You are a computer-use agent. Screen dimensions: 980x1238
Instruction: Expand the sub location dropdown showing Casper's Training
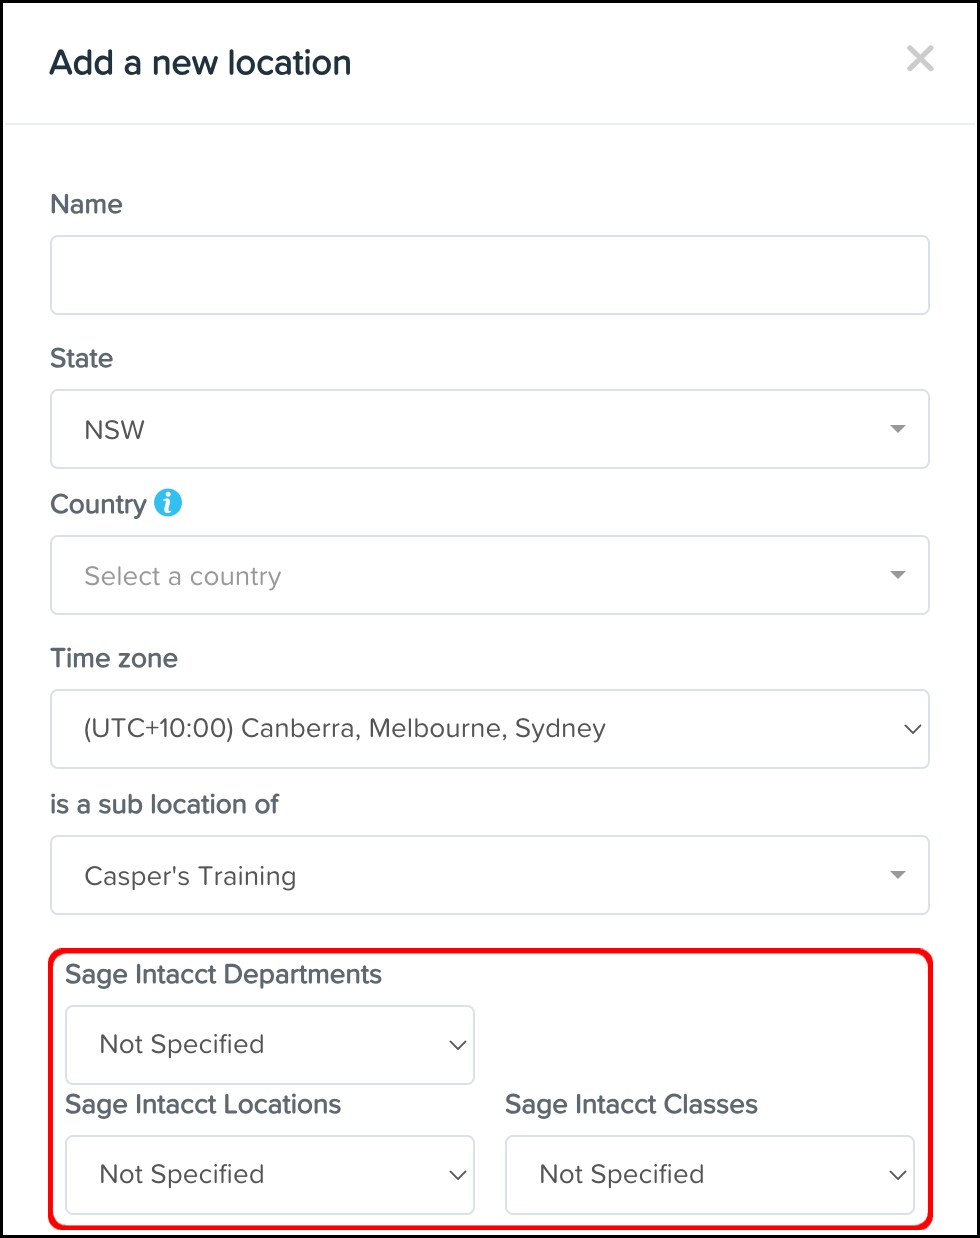tap(490, 875)
